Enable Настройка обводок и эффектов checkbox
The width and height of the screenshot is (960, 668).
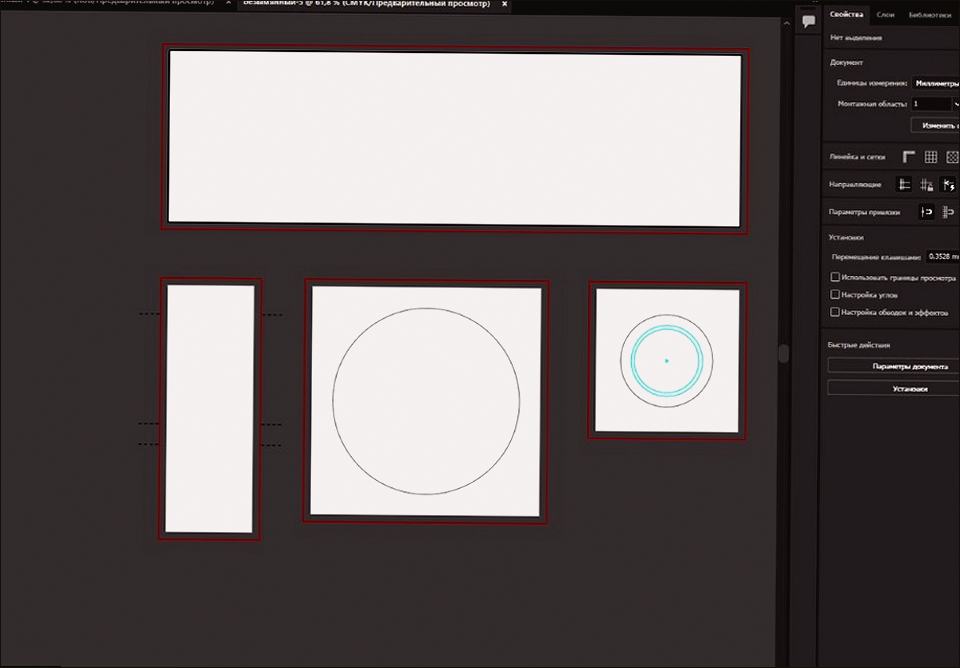834,312
